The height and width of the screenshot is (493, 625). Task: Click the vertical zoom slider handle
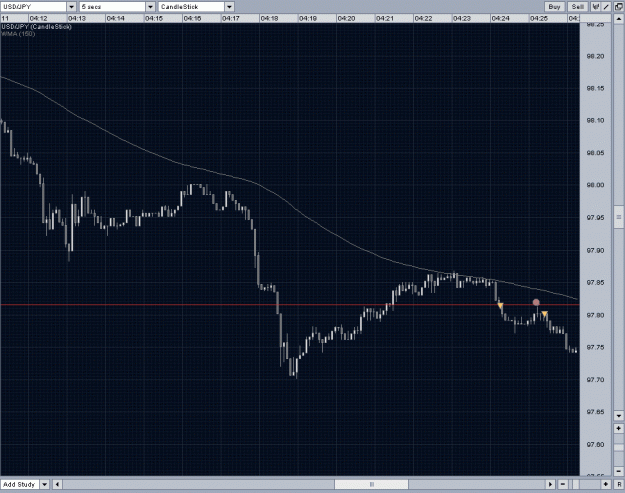coord(619,448)
